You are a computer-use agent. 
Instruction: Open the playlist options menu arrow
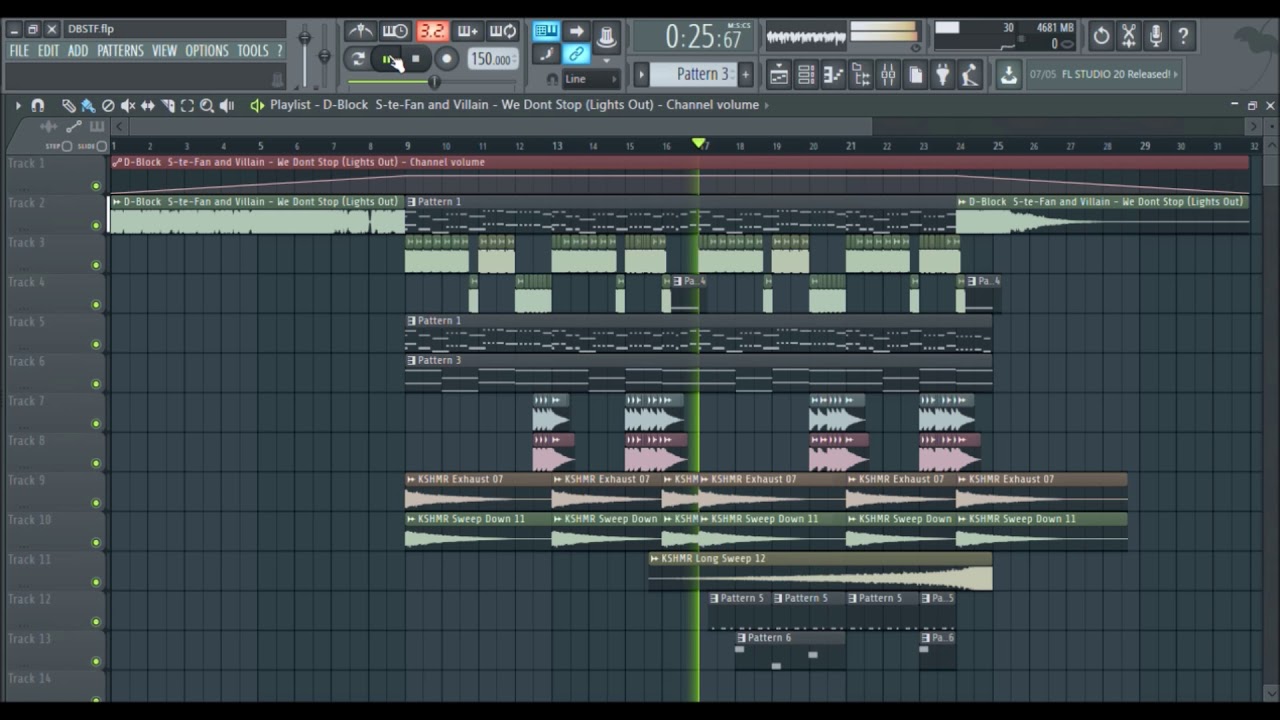click(x=17, y=105)
